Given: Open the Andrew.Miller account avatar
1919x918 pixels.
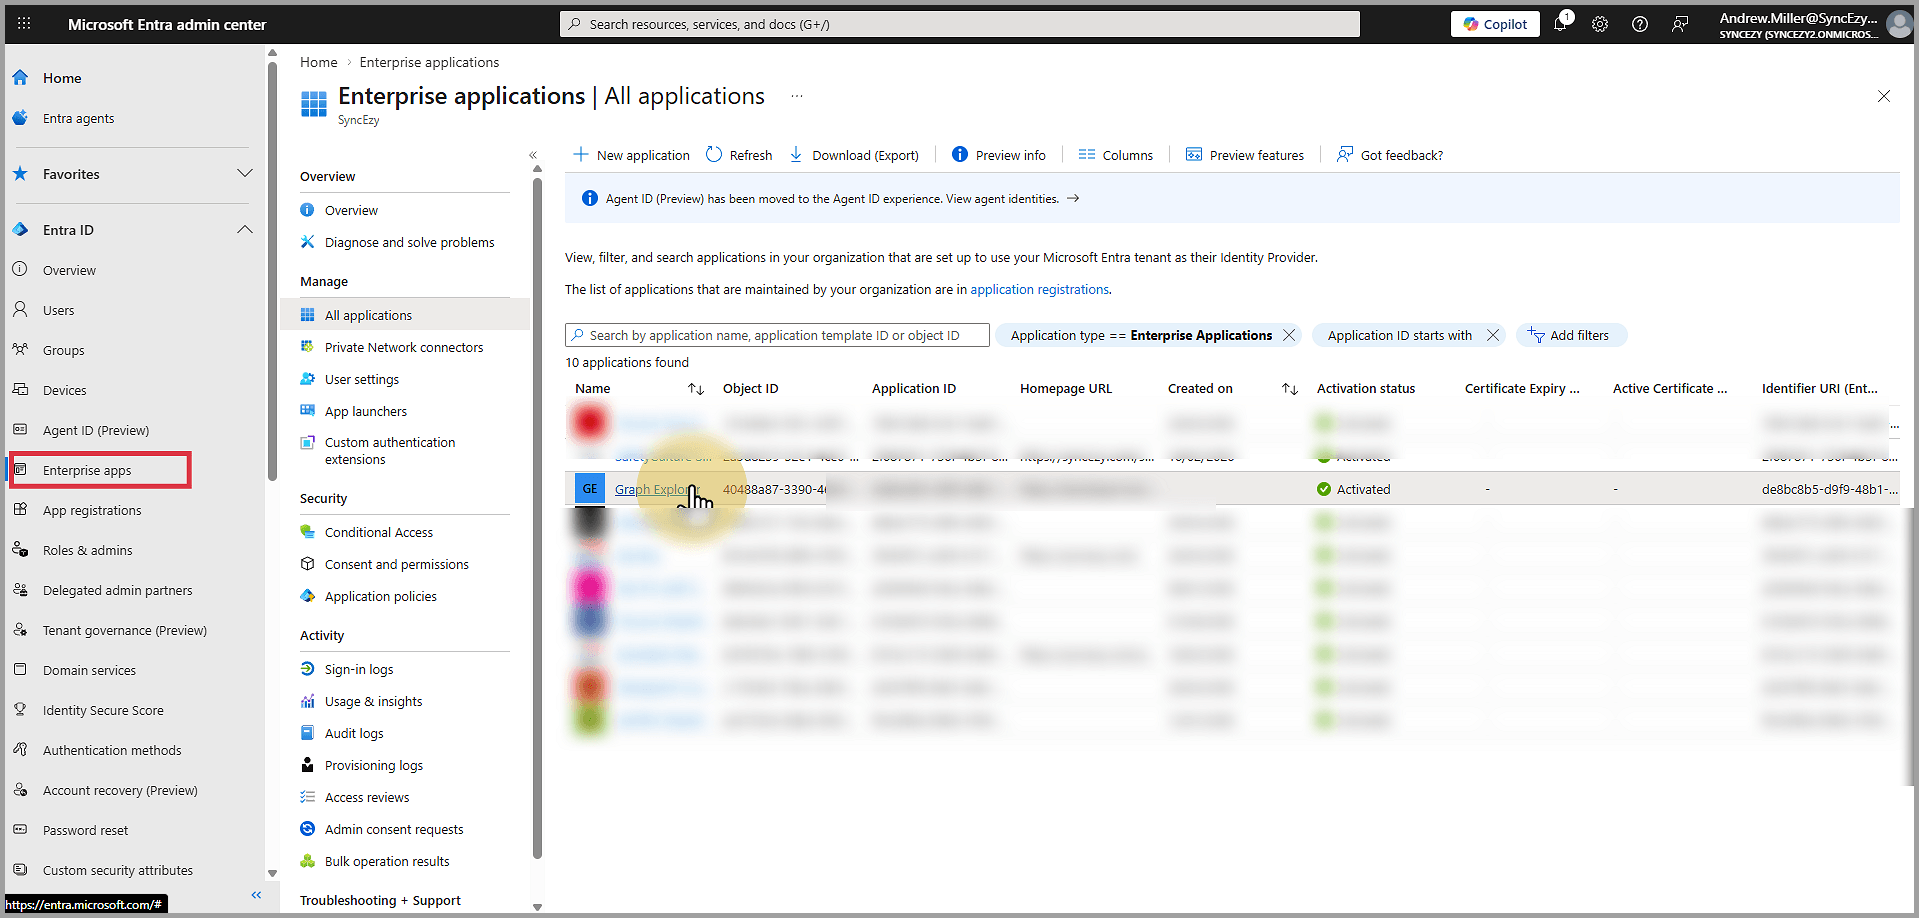Looking at the screenshot, I should [1898, 24].
